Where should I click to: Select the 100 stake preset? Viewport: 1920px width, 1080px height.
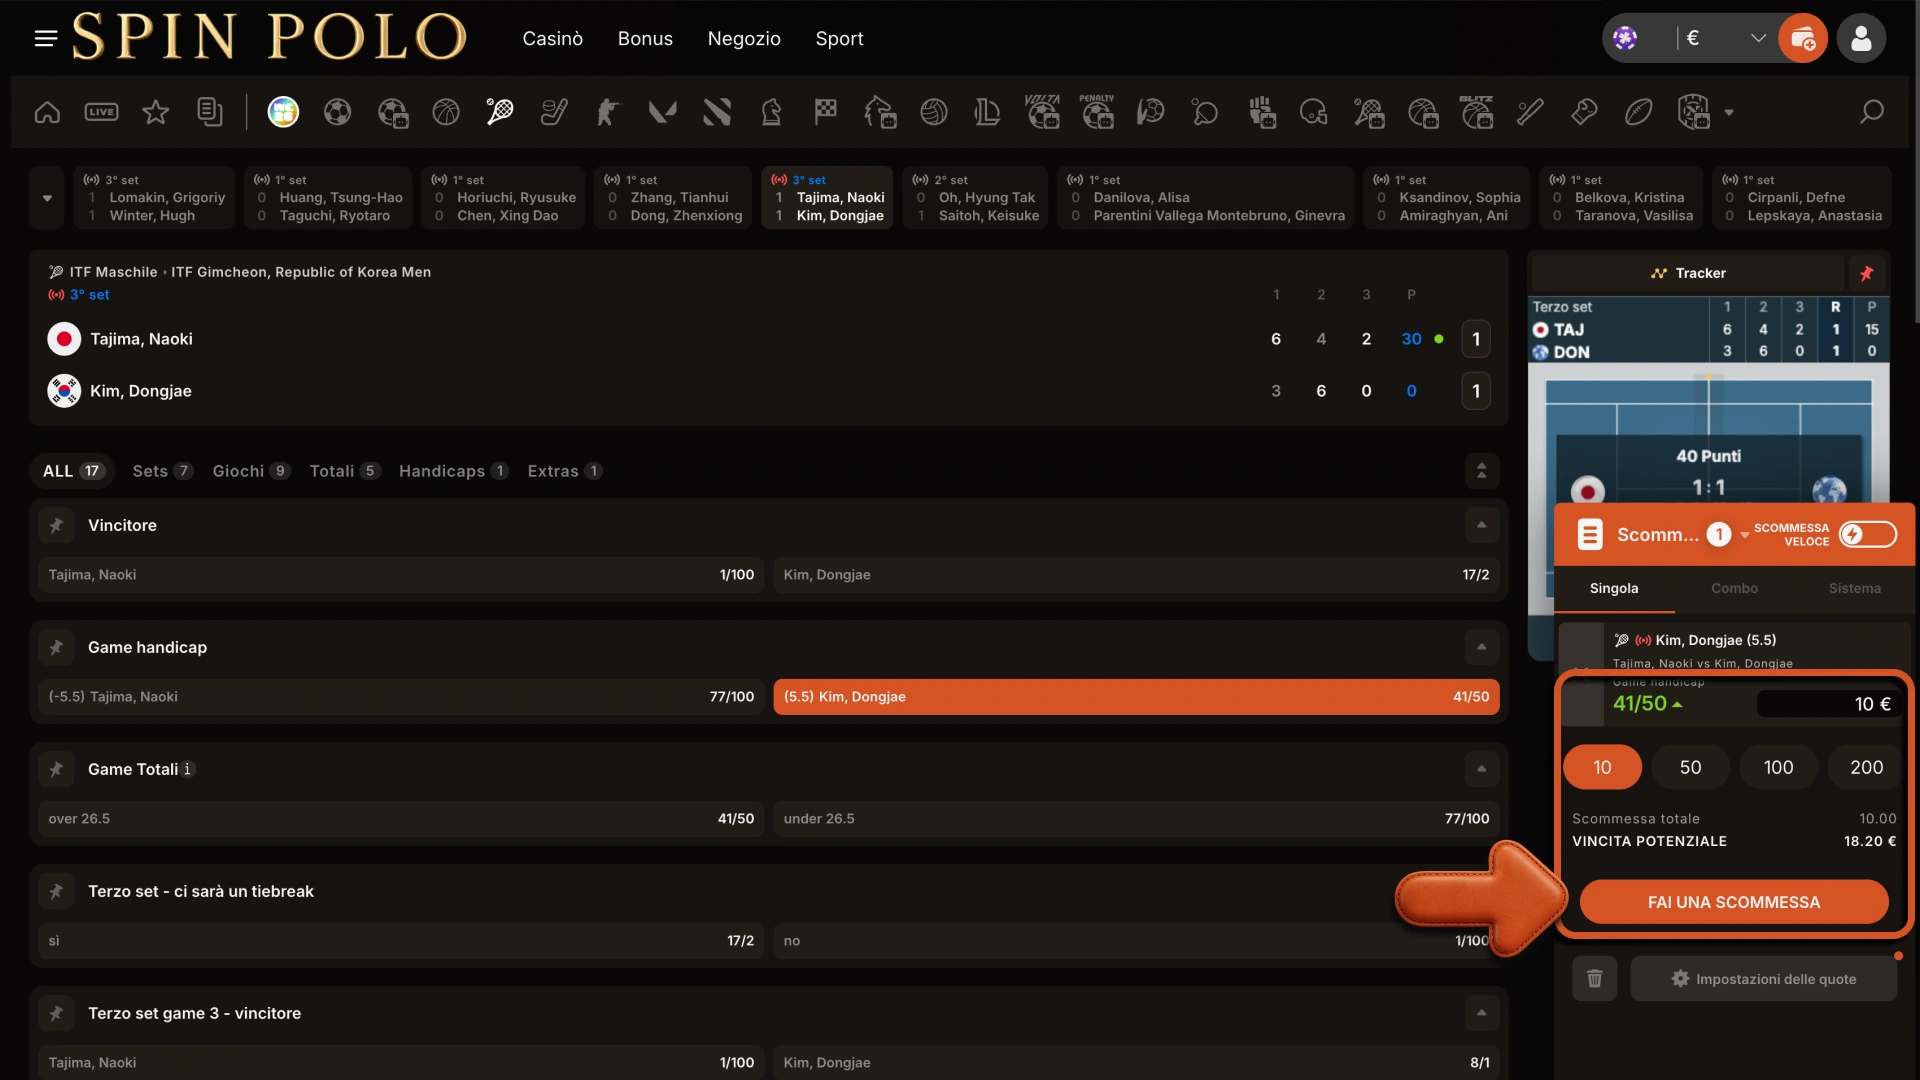(1778, 767)
